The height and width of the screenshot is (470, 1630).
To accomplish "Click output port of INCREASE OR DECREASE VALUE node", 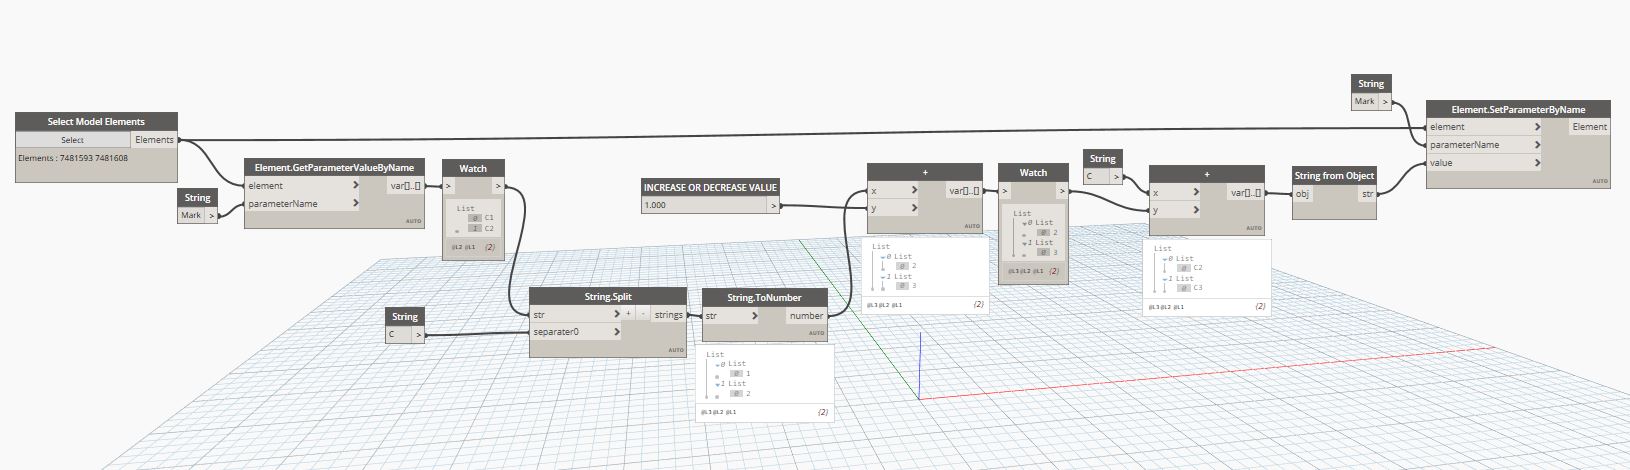I will pos(773,205).
